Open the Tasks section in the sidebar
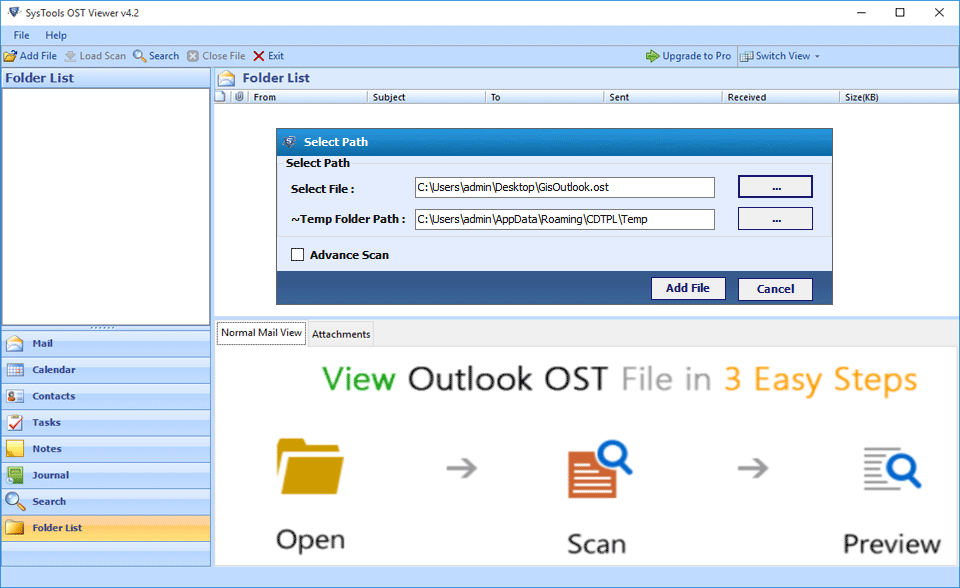 tap(106, 423)
